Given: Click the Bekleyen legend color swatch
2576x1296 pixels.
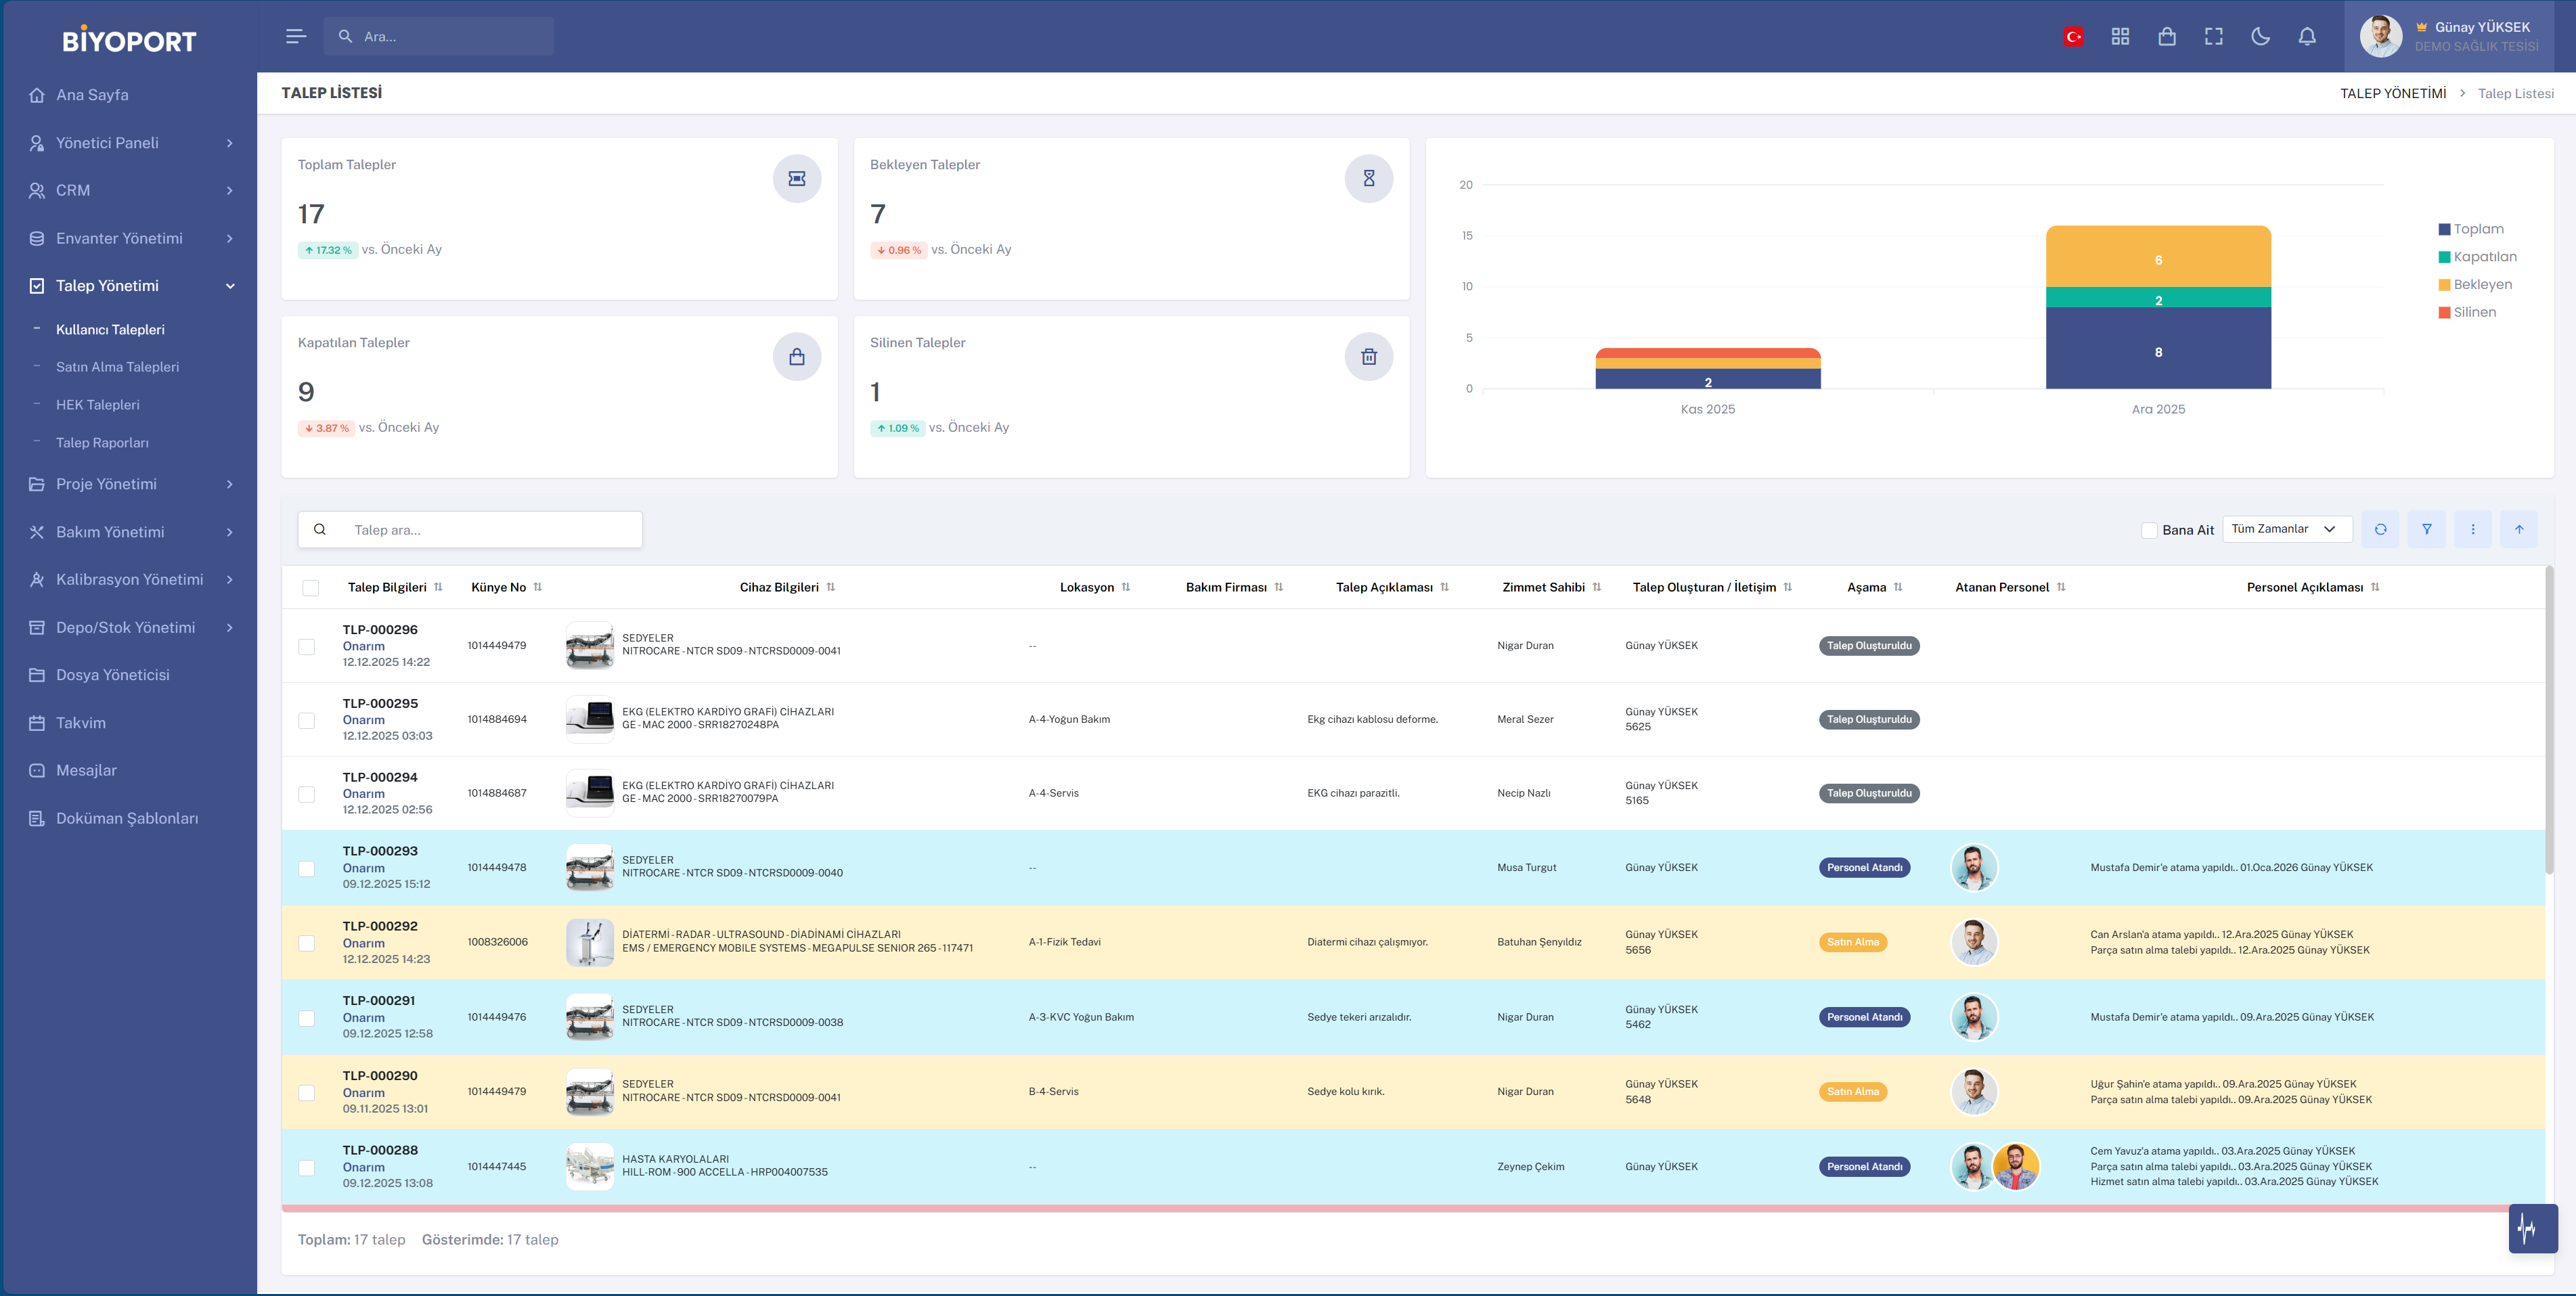Looking at the screenshot, I should click(2444, 285).
